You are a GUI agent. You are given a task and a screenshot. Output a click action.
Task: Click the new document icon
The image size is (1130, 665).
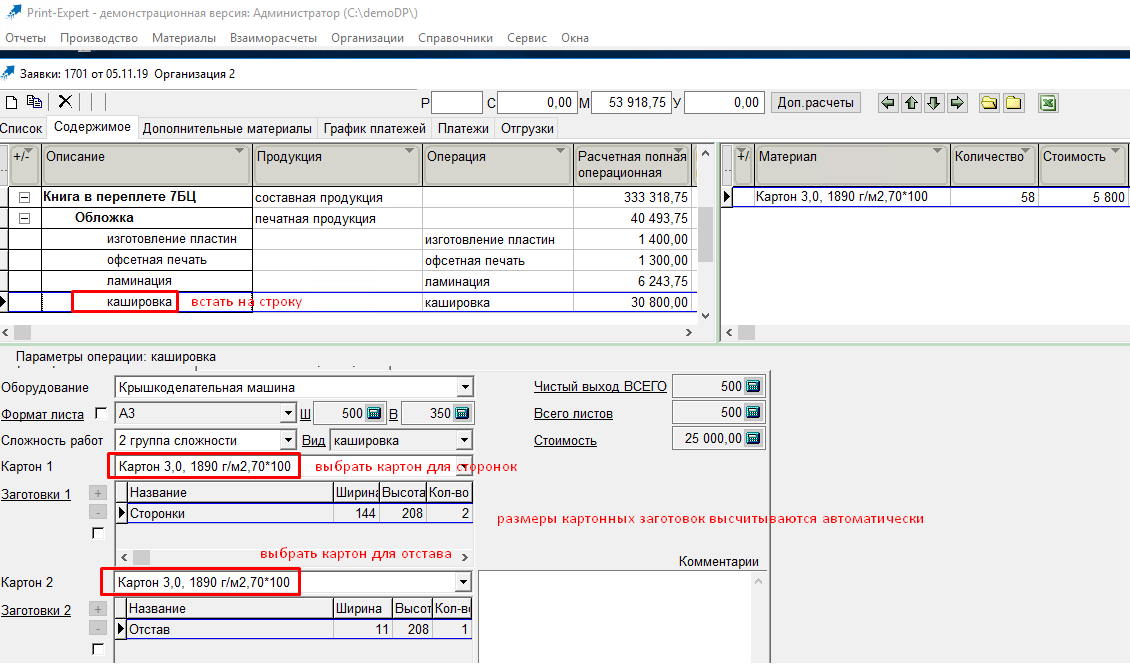(12, 102)
